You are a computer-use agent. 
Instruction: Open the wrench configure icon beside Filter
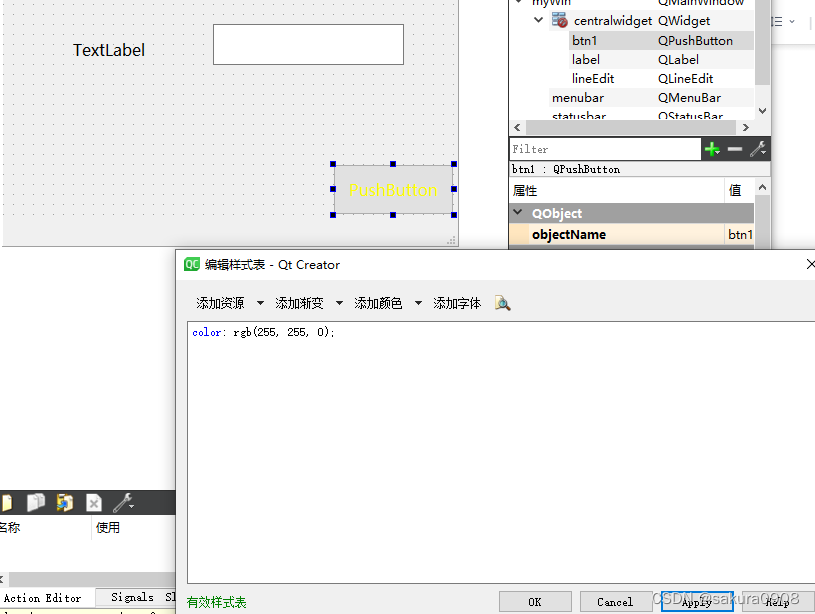pyautogui.click(x=758, y=150)
